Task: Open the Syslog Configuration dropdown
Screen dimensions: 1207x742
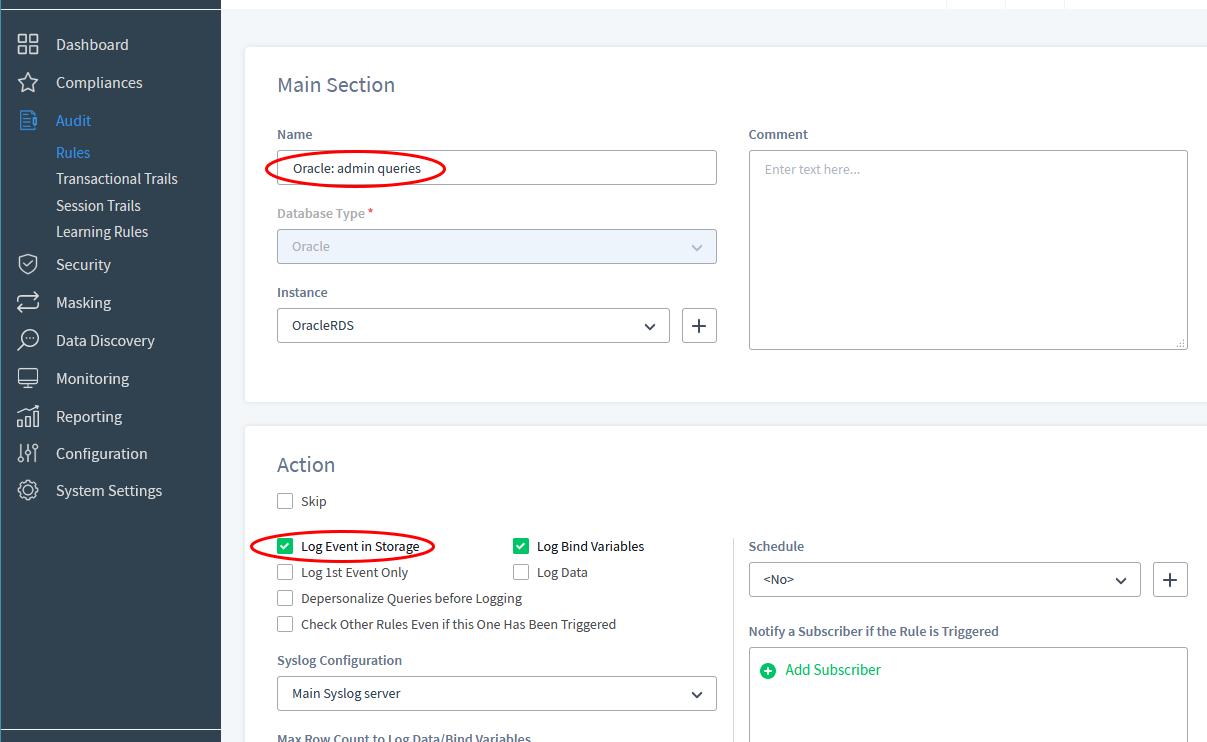Action: coord(496,693)
